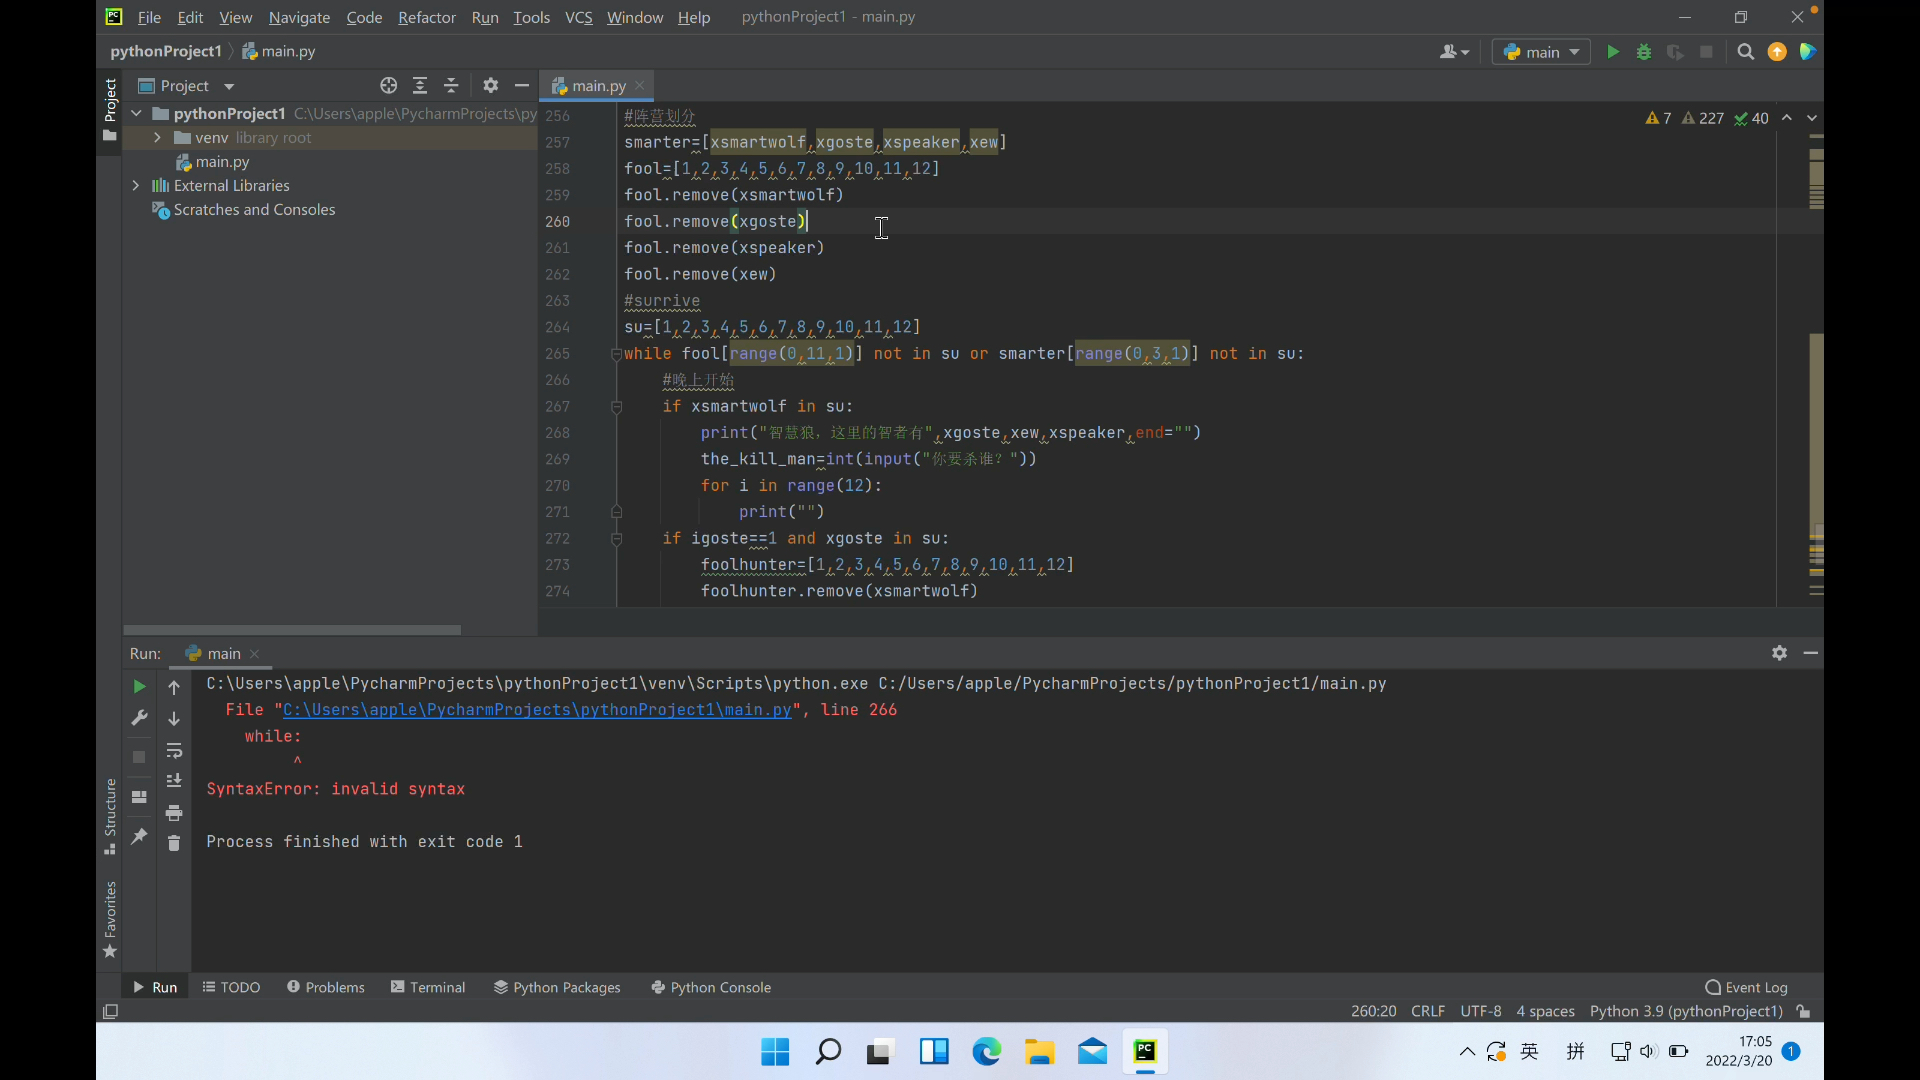Click the Debug bug icon
The width and height of the screenshot is (1920, 1080).
pyautogui.click(x=1643, y=52)
